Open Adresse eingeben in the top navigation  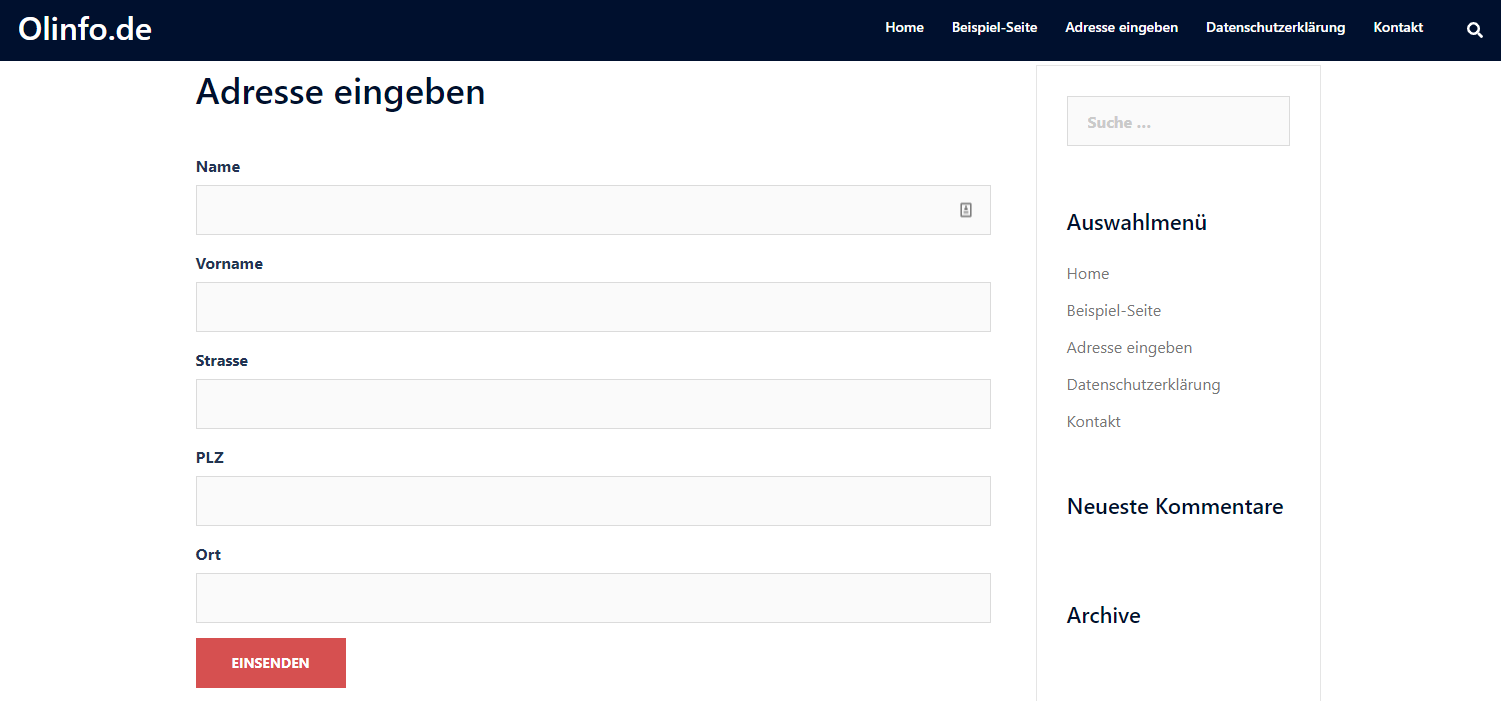(x=1121, y=28)
